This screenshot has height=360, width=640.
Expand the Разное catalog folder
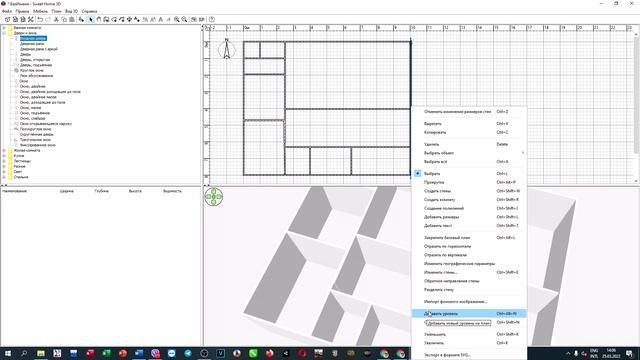click(4, 167)
